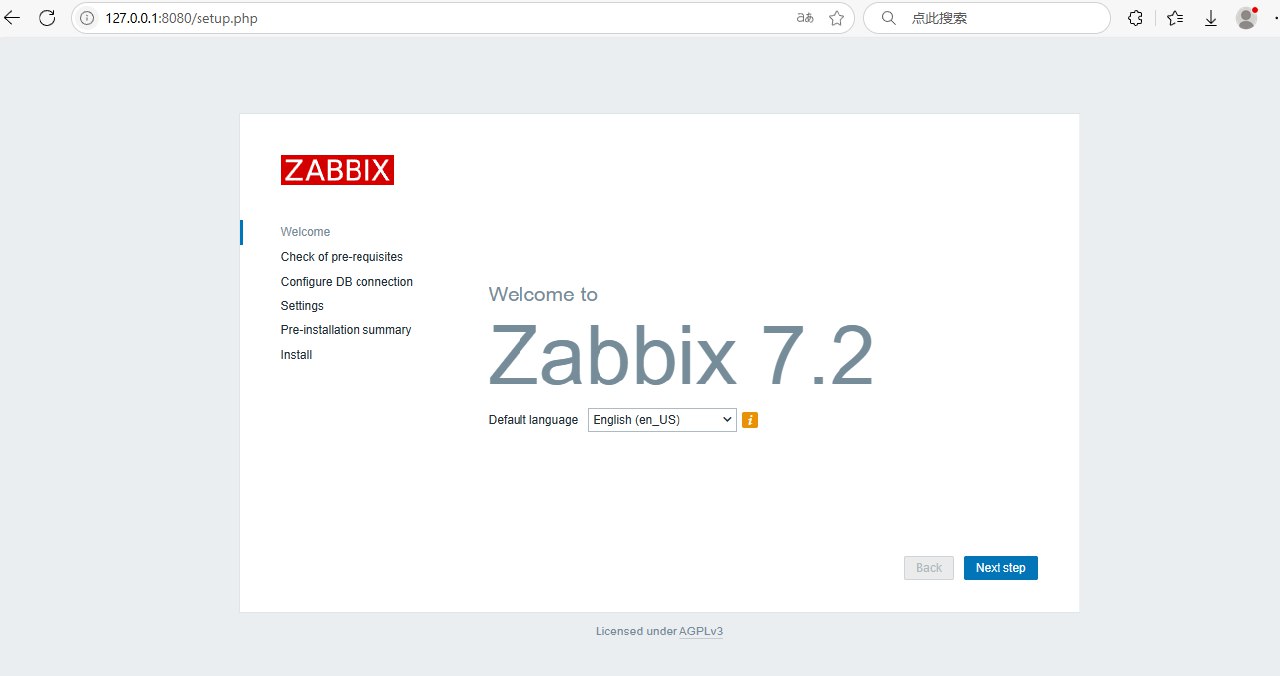Select the Check of pre-requisites step
Screen dimensions: 1280x676
point(342,257)
